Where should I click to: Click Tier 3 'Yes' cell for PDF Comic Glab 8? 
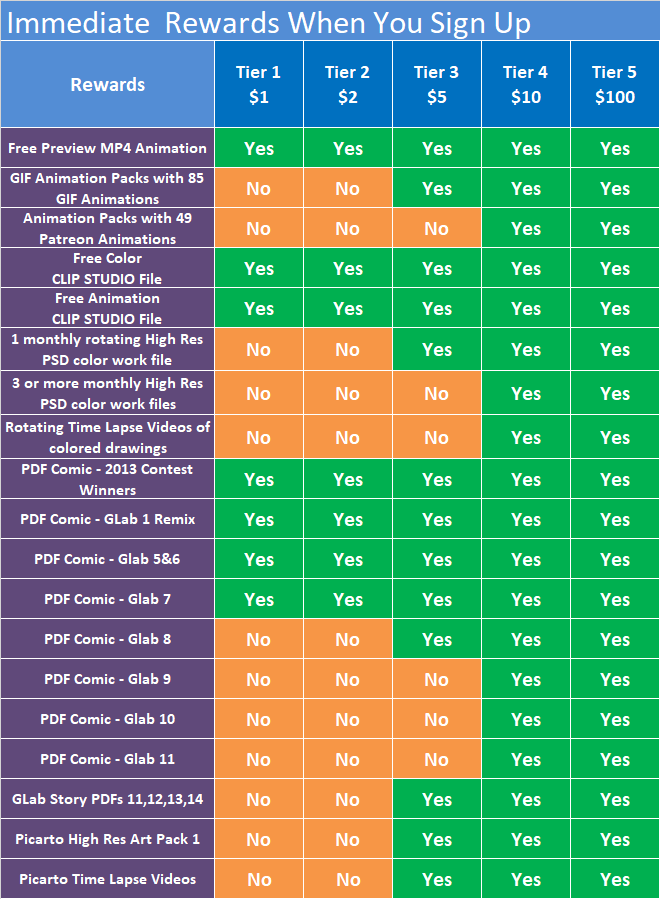436,640
